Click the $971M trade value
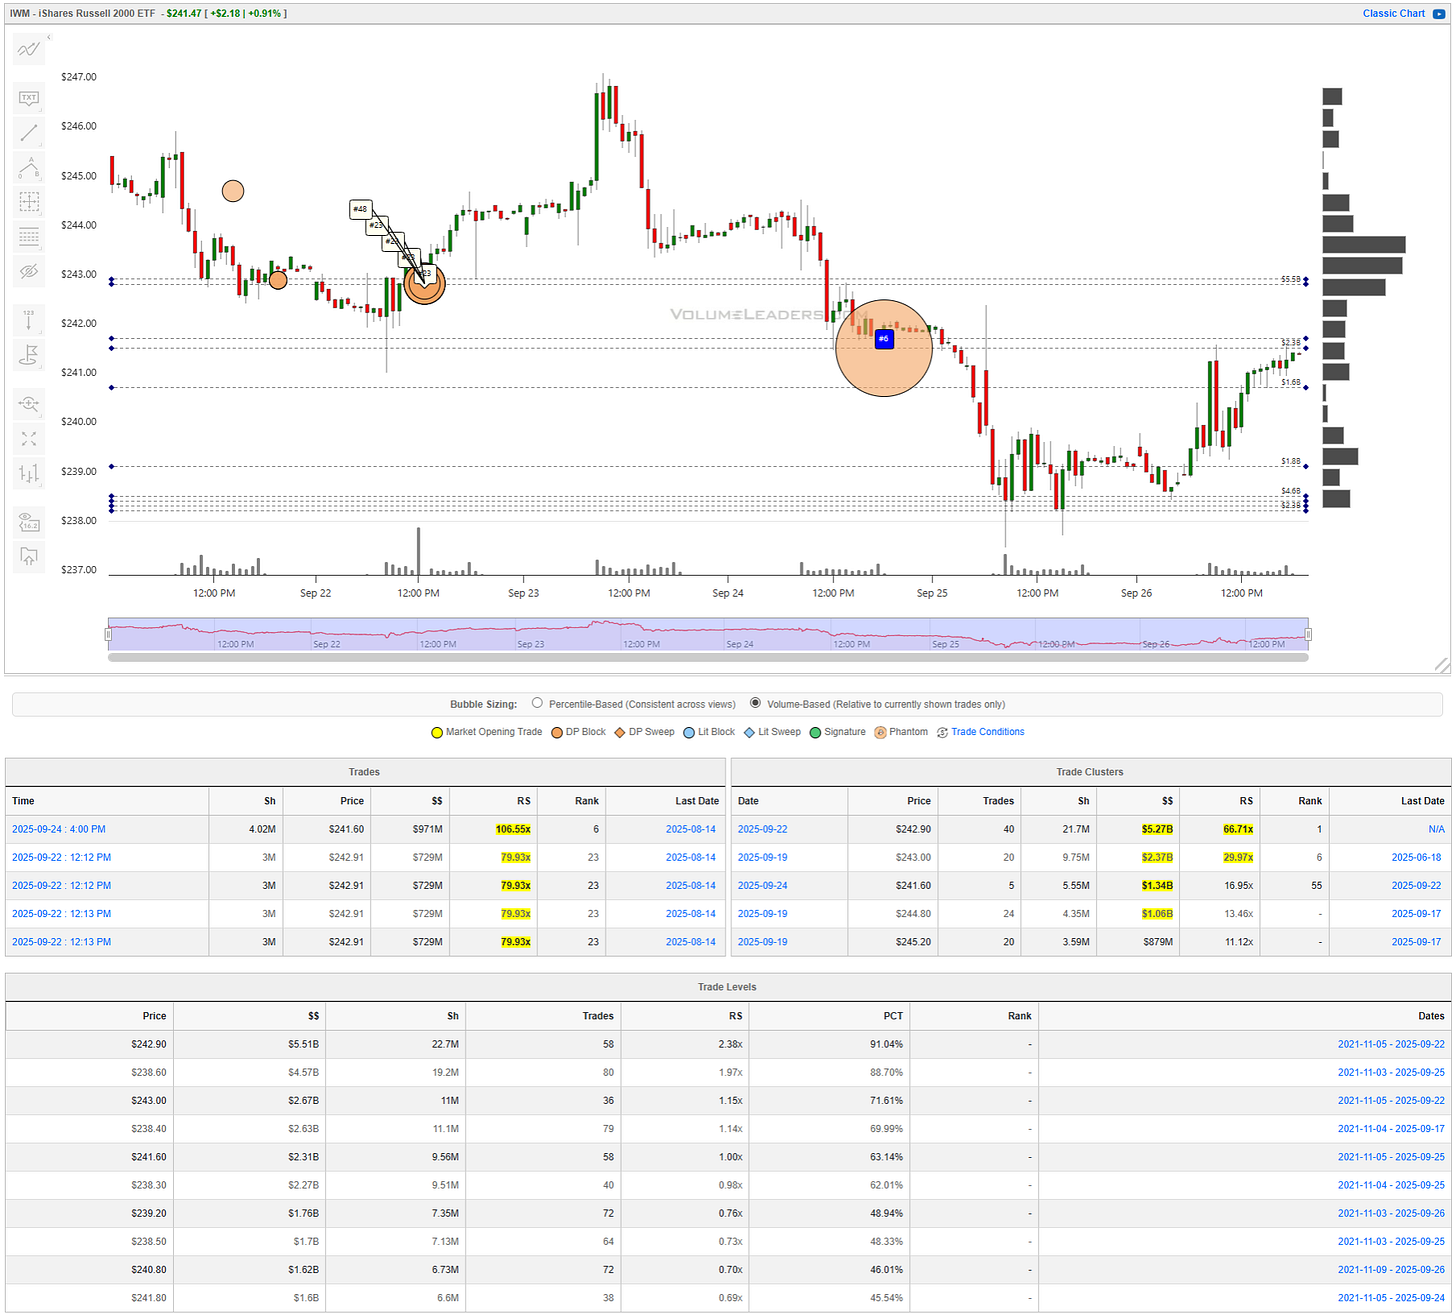This screenshot has width=1456, height=1314. [427, 829]
